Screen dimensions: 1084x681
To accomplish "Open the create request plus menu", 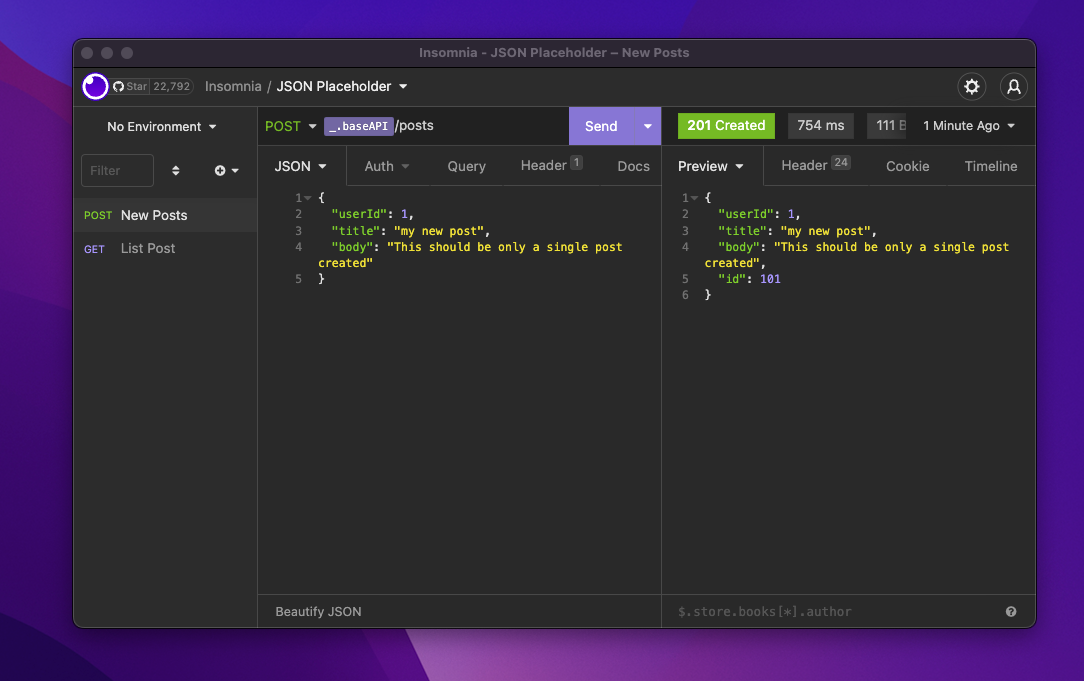I will click(226, 170).
